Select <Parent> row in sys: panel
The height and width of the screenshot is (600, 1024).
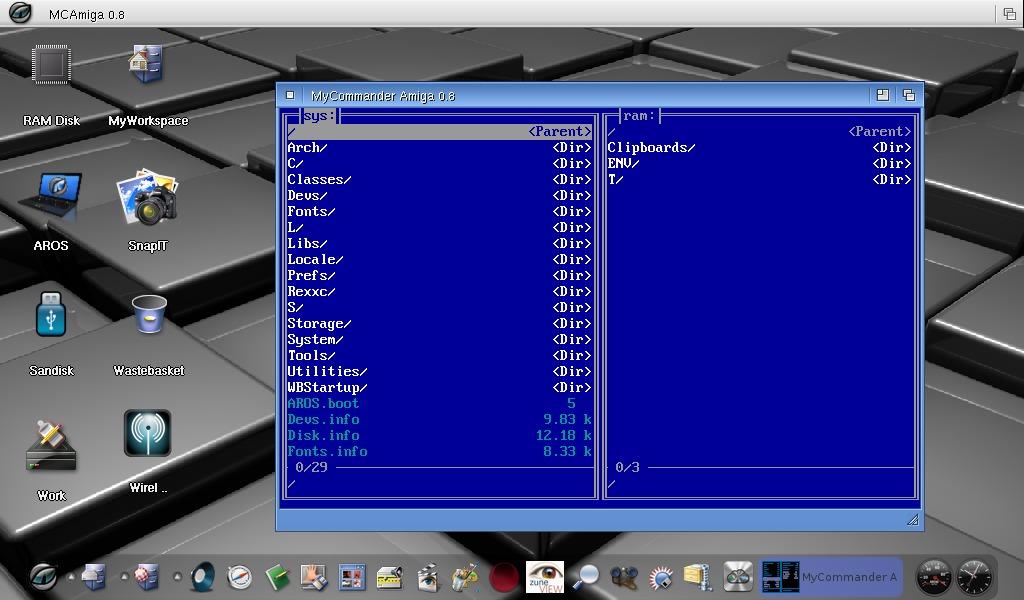click(440, 132)
